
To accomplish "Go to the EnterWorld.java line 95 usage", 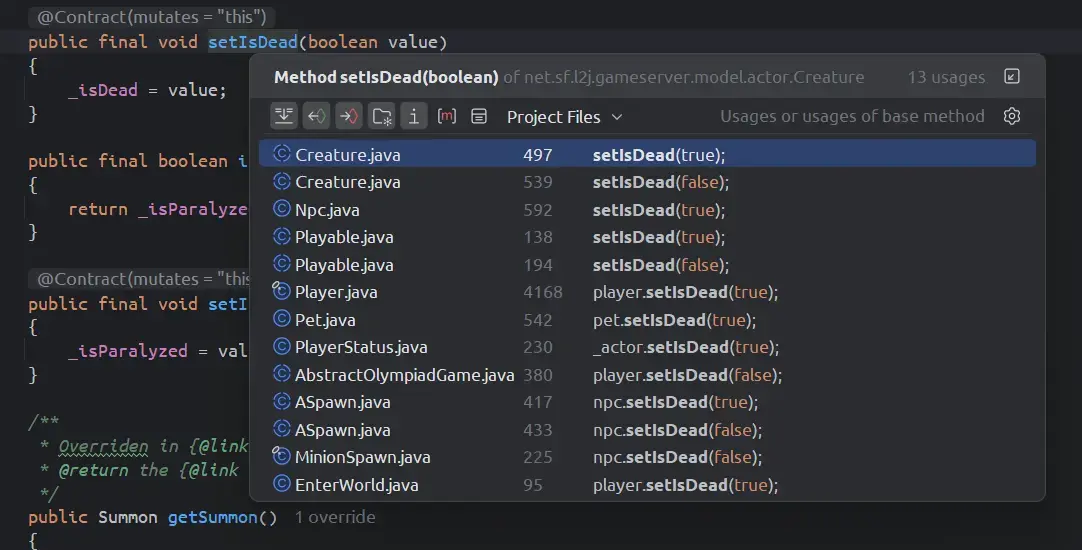I will coord(647,484).
